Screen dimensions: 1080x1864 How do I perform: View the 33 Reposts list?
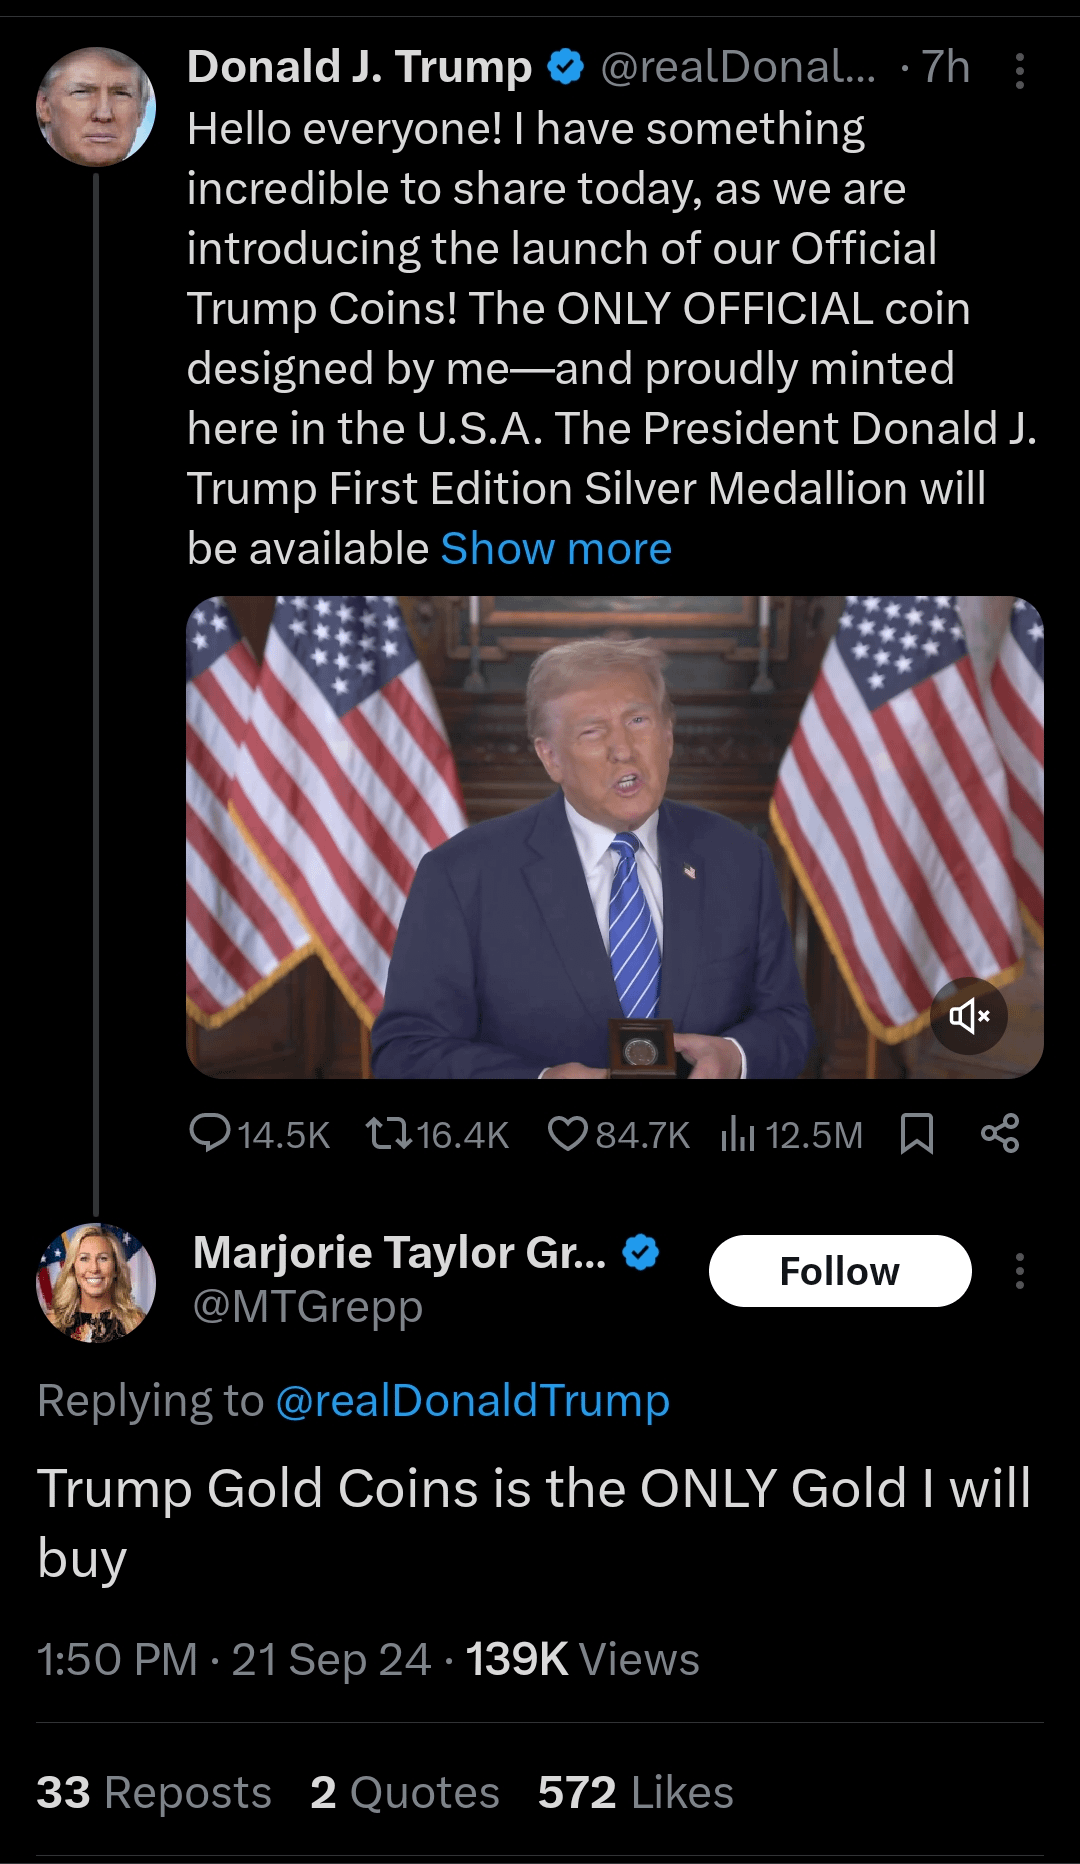(154, 1793)
